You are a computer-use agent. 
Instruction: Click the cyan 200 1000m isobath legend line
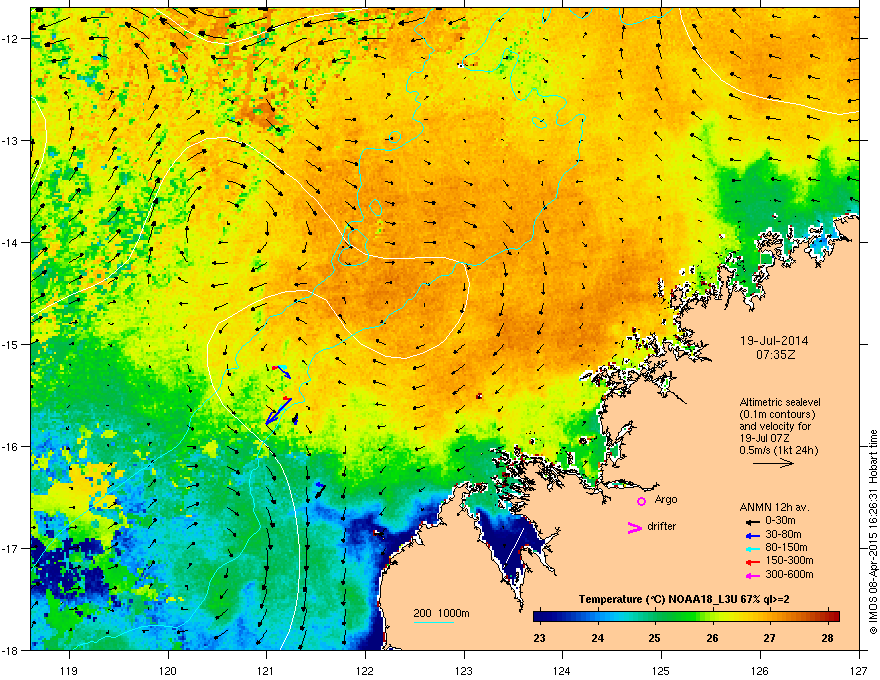coord(434,623)
